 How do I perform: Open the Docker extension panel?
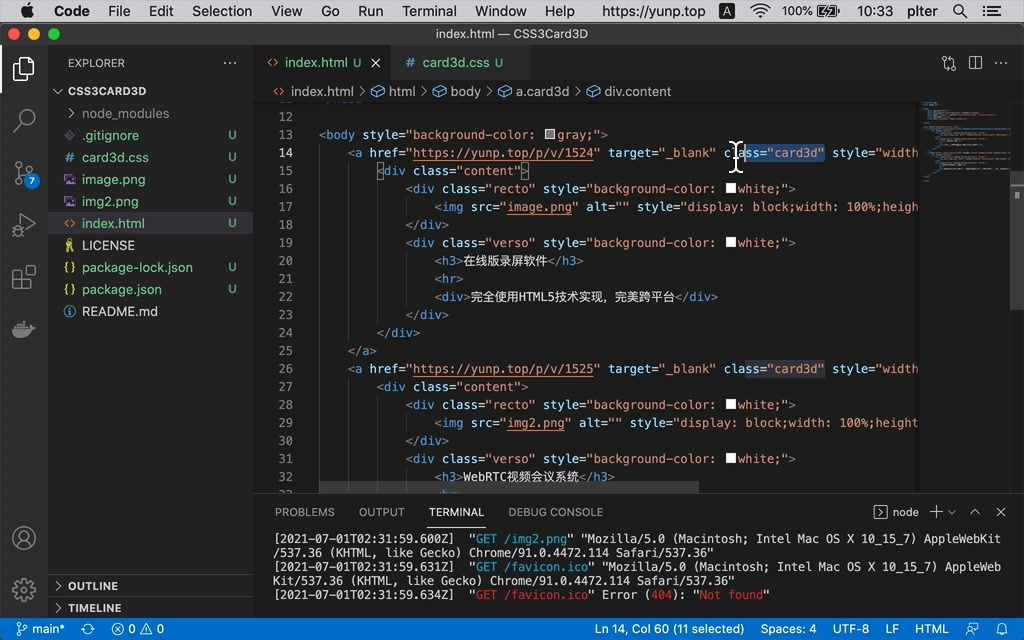coord(24,330)
